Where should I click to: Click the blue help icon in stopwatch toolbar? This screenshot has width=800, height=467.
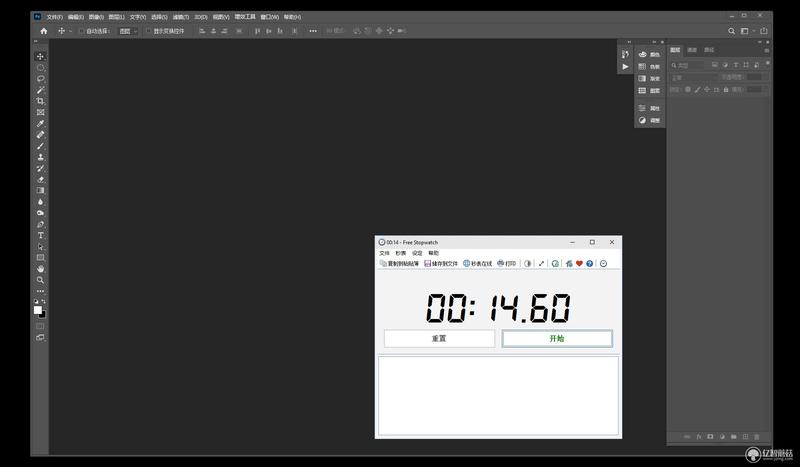(590, 263)
